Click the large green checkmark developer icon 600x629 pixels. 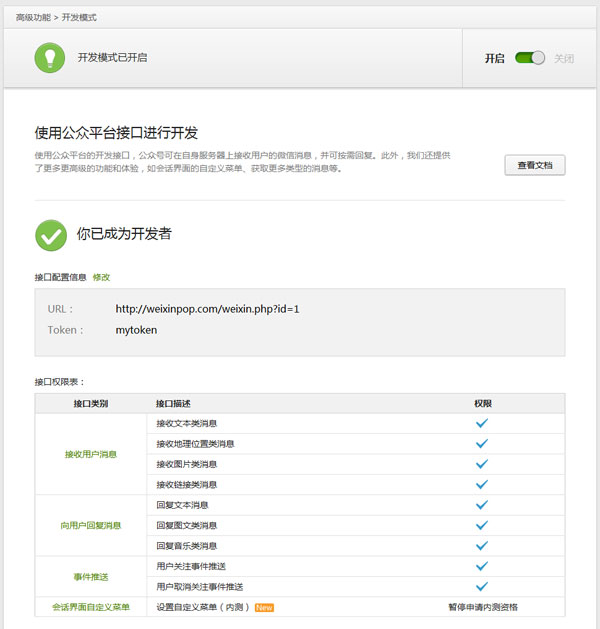coord(51,235)
